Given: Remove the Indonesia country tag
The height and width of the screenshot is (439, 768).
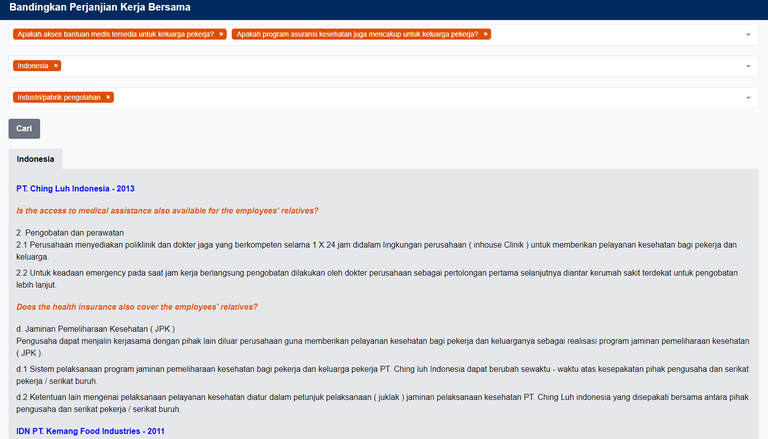Looking at the screenshot, I should point(56,66).
